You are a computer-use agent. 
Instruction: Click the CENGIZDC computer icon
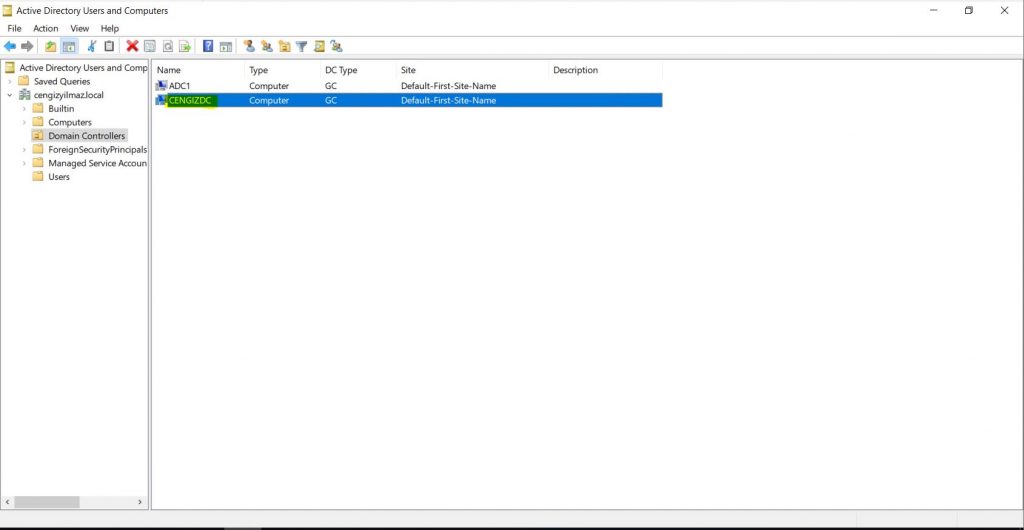[x=161, y=100]
